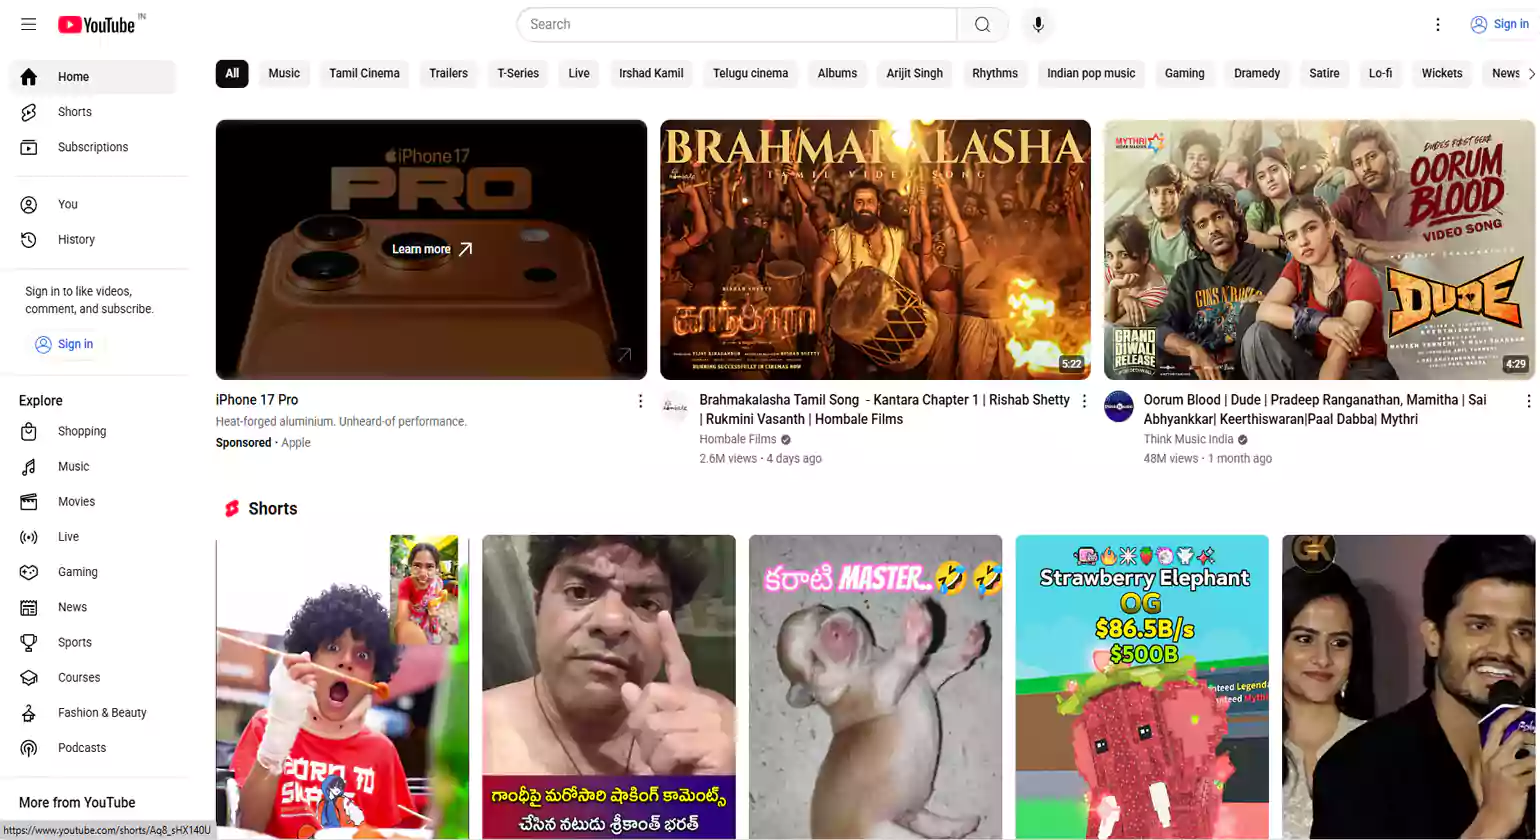Click the search magnifier button
This screenshot has height=840, width=1540.
(x=982, y=25)
